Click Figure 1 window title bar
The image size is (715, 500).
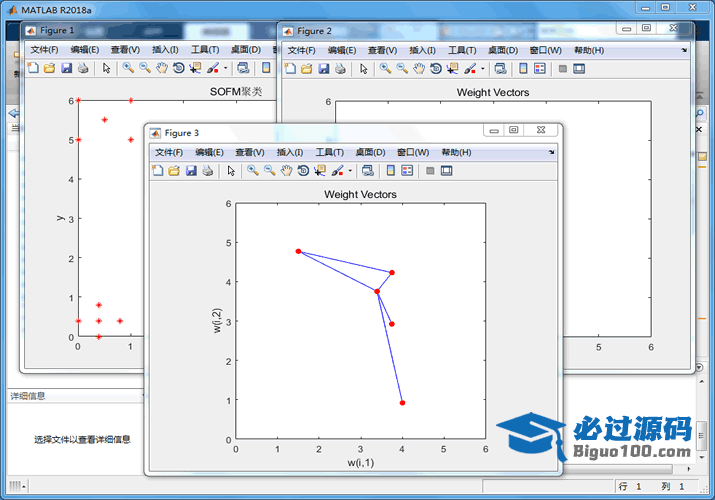pyautogui.click(x=150, y=30)
